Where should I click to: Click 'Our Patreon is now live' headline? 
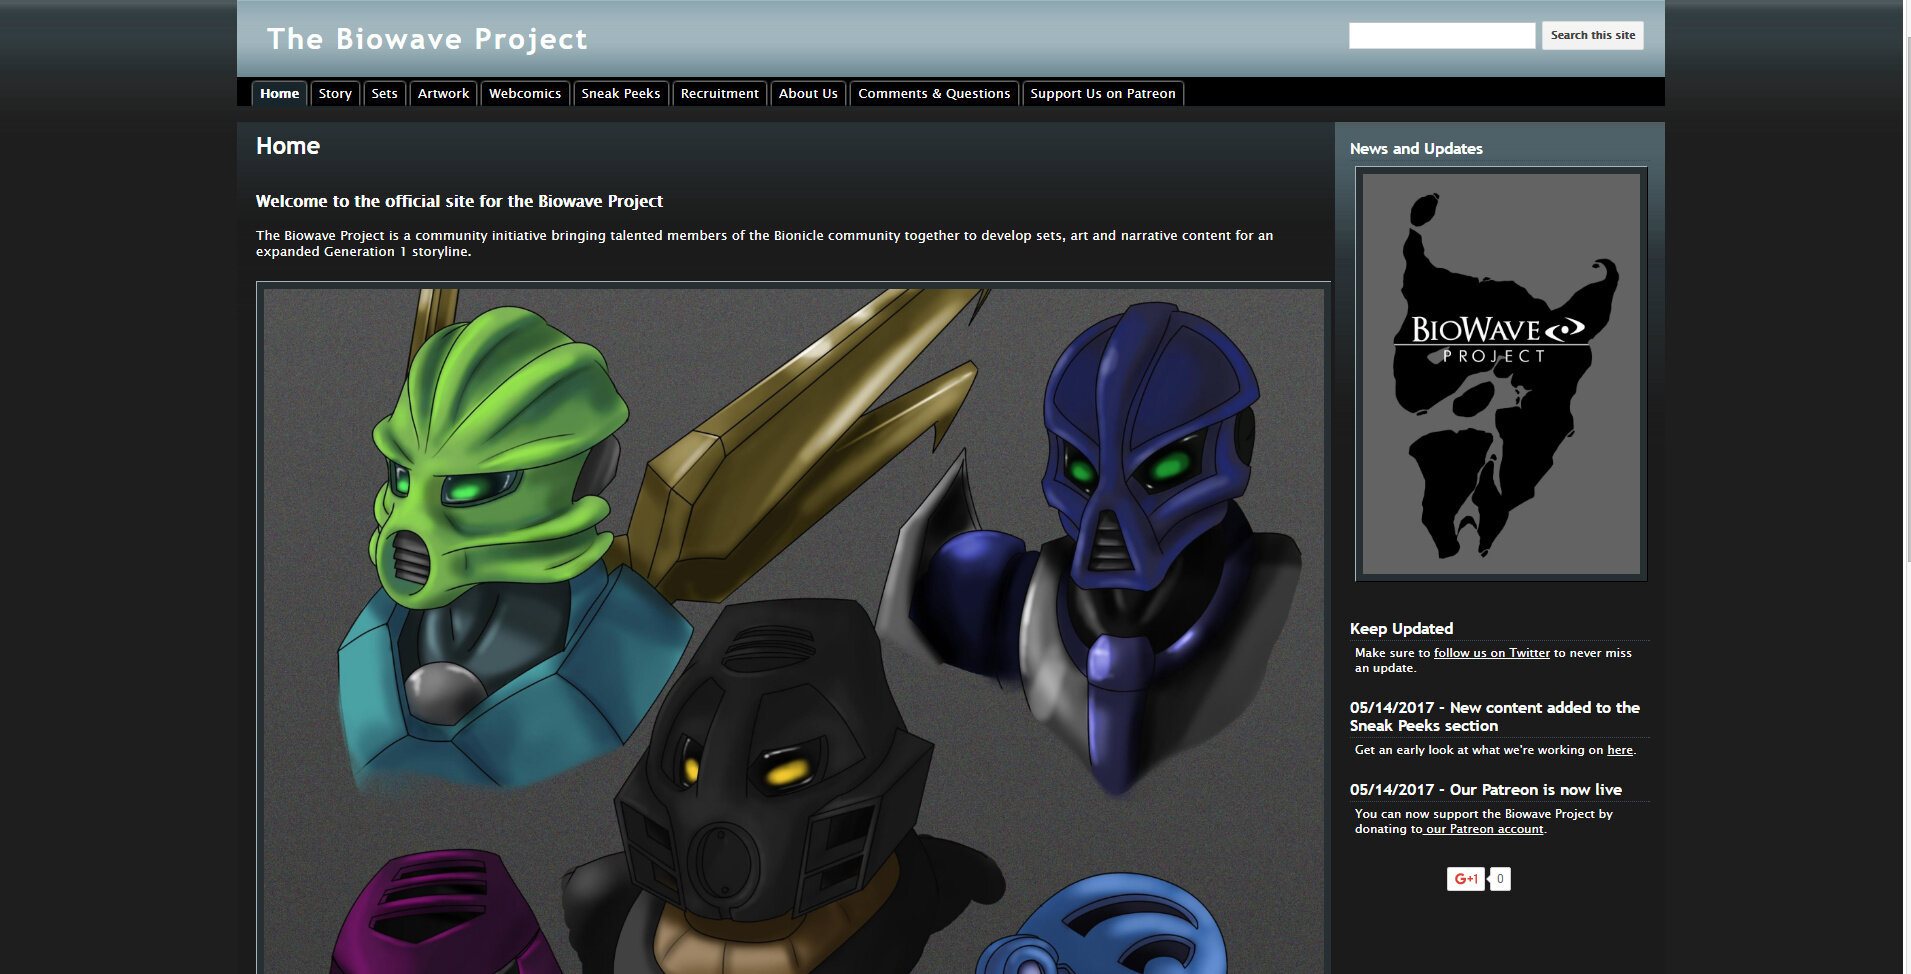click(x=1486, y=789)
